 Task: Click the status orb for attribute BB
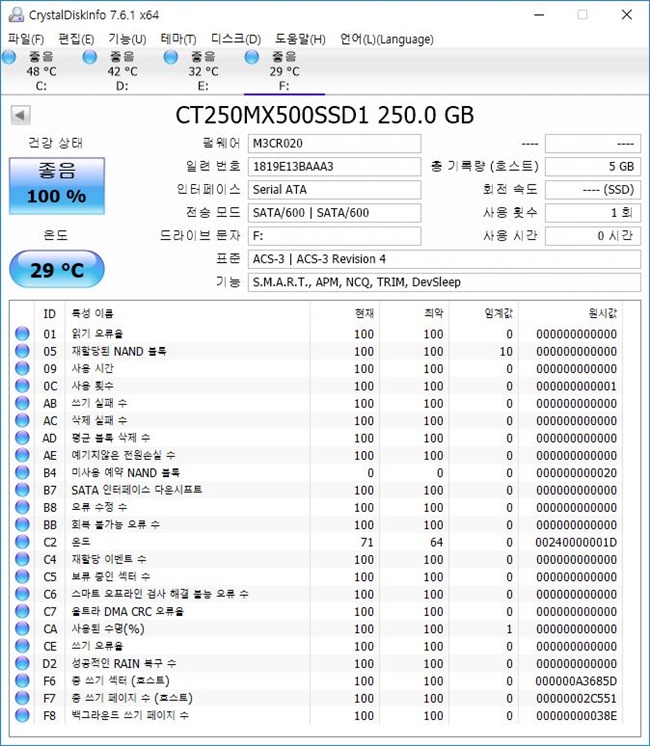click(22, 525)
